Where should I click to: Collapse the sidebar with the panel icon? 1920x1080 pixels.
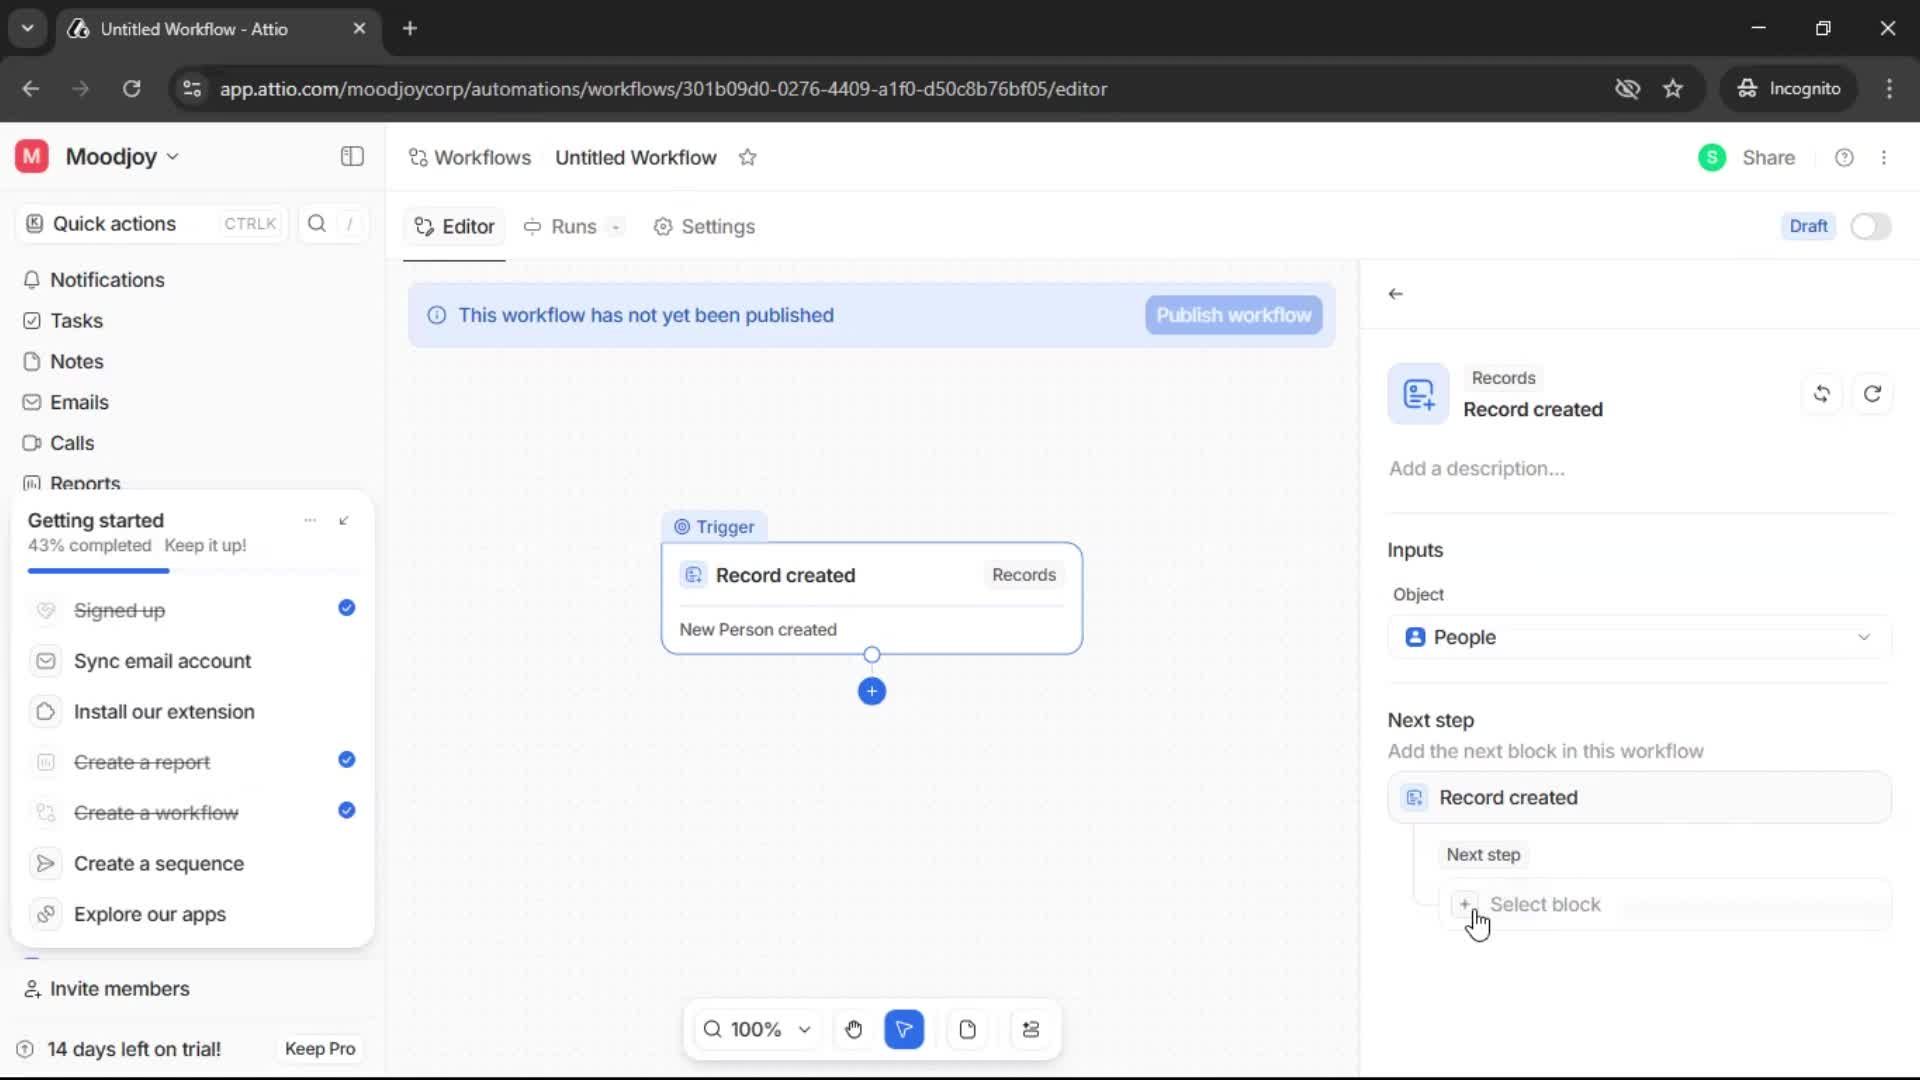coord(351,157)
